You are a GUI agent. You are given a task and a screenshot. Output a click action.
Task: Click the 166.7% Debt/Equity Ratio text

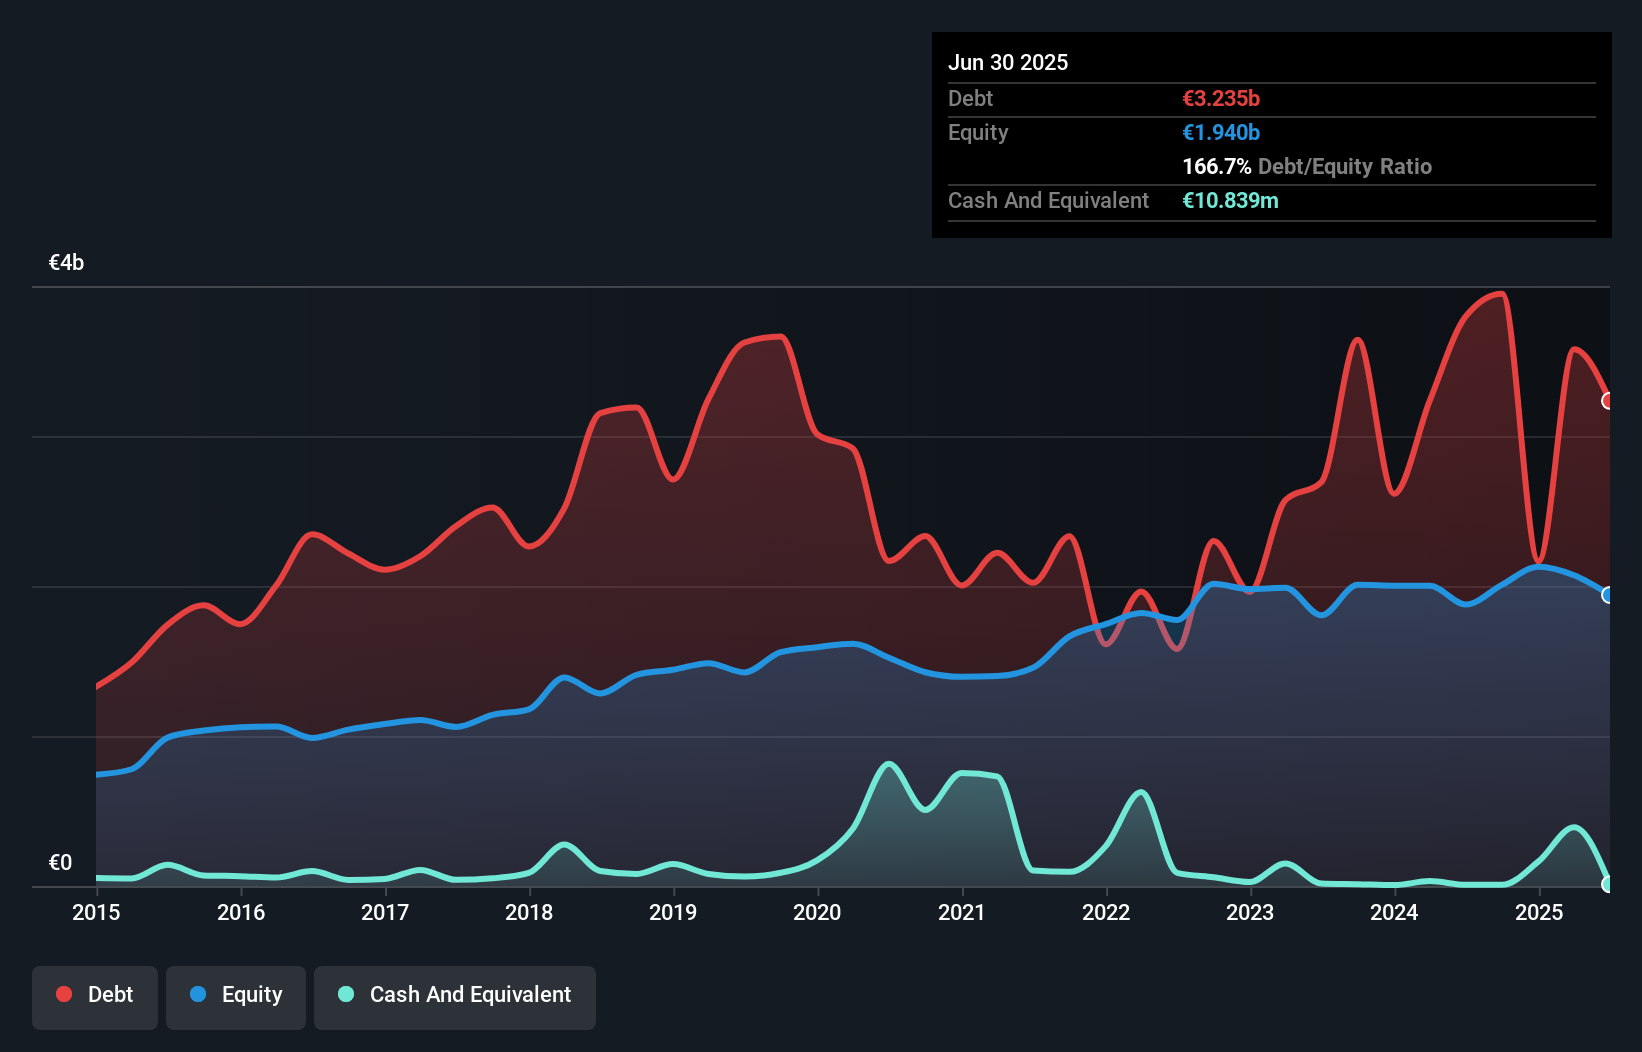pos(1307,166)
